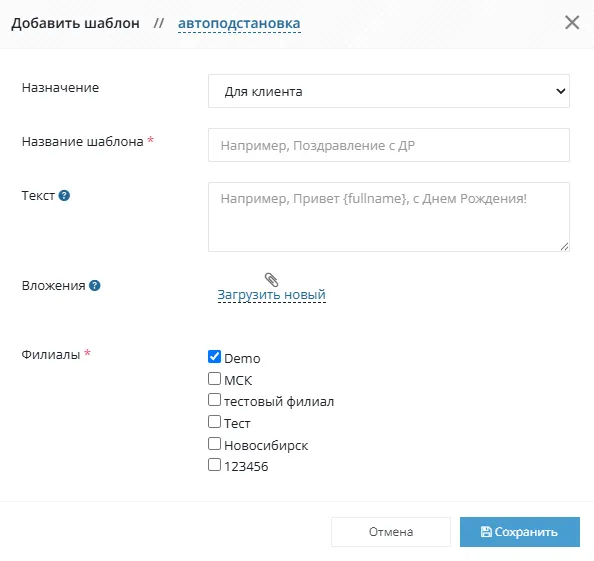594x561 pixels.
Task: Tick the тестовый филиал checkbox
Action: pyautogui.click(x=214, y=400)
